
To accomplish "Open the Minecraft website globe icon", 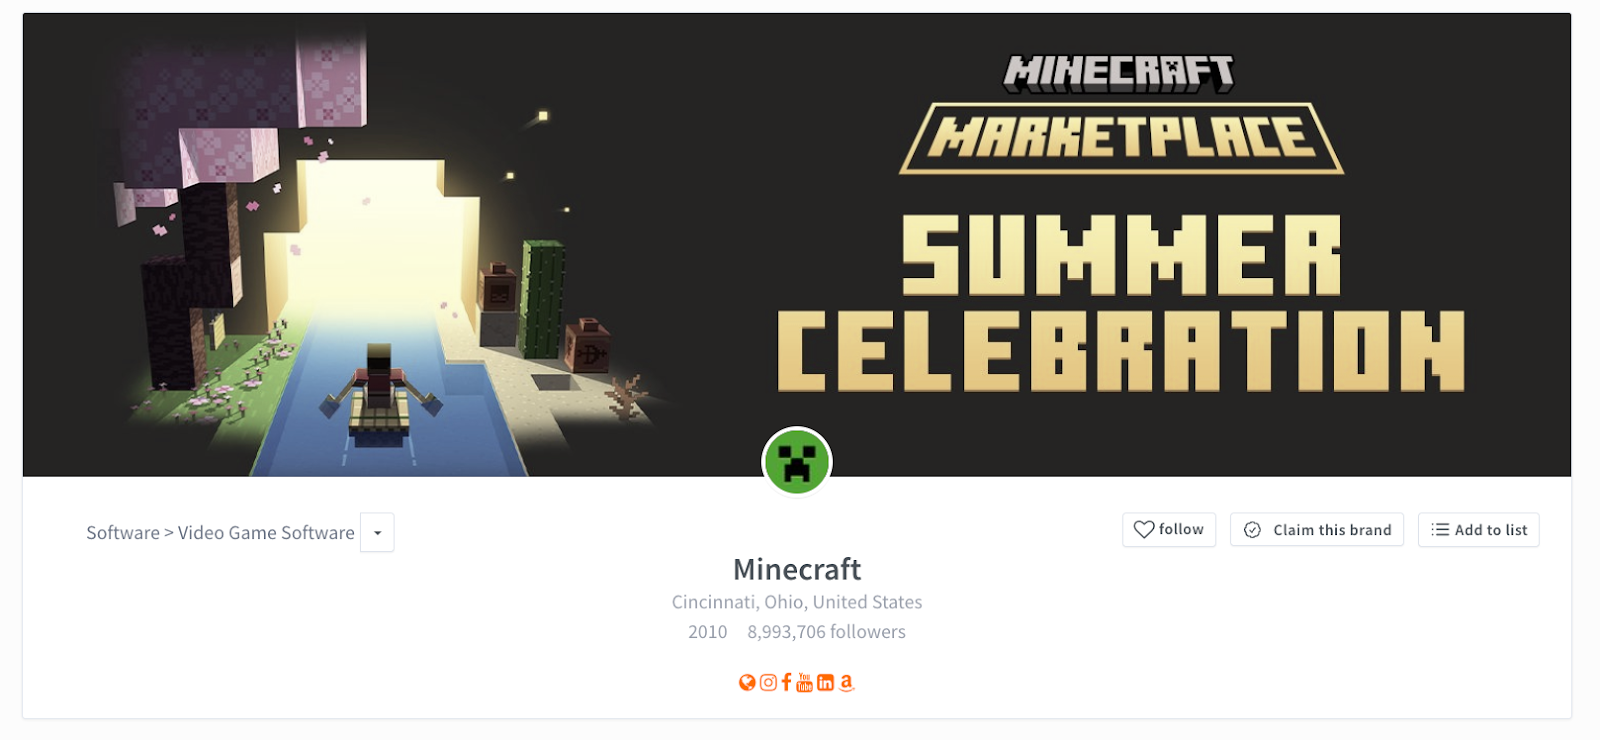I will click(747, 683).
